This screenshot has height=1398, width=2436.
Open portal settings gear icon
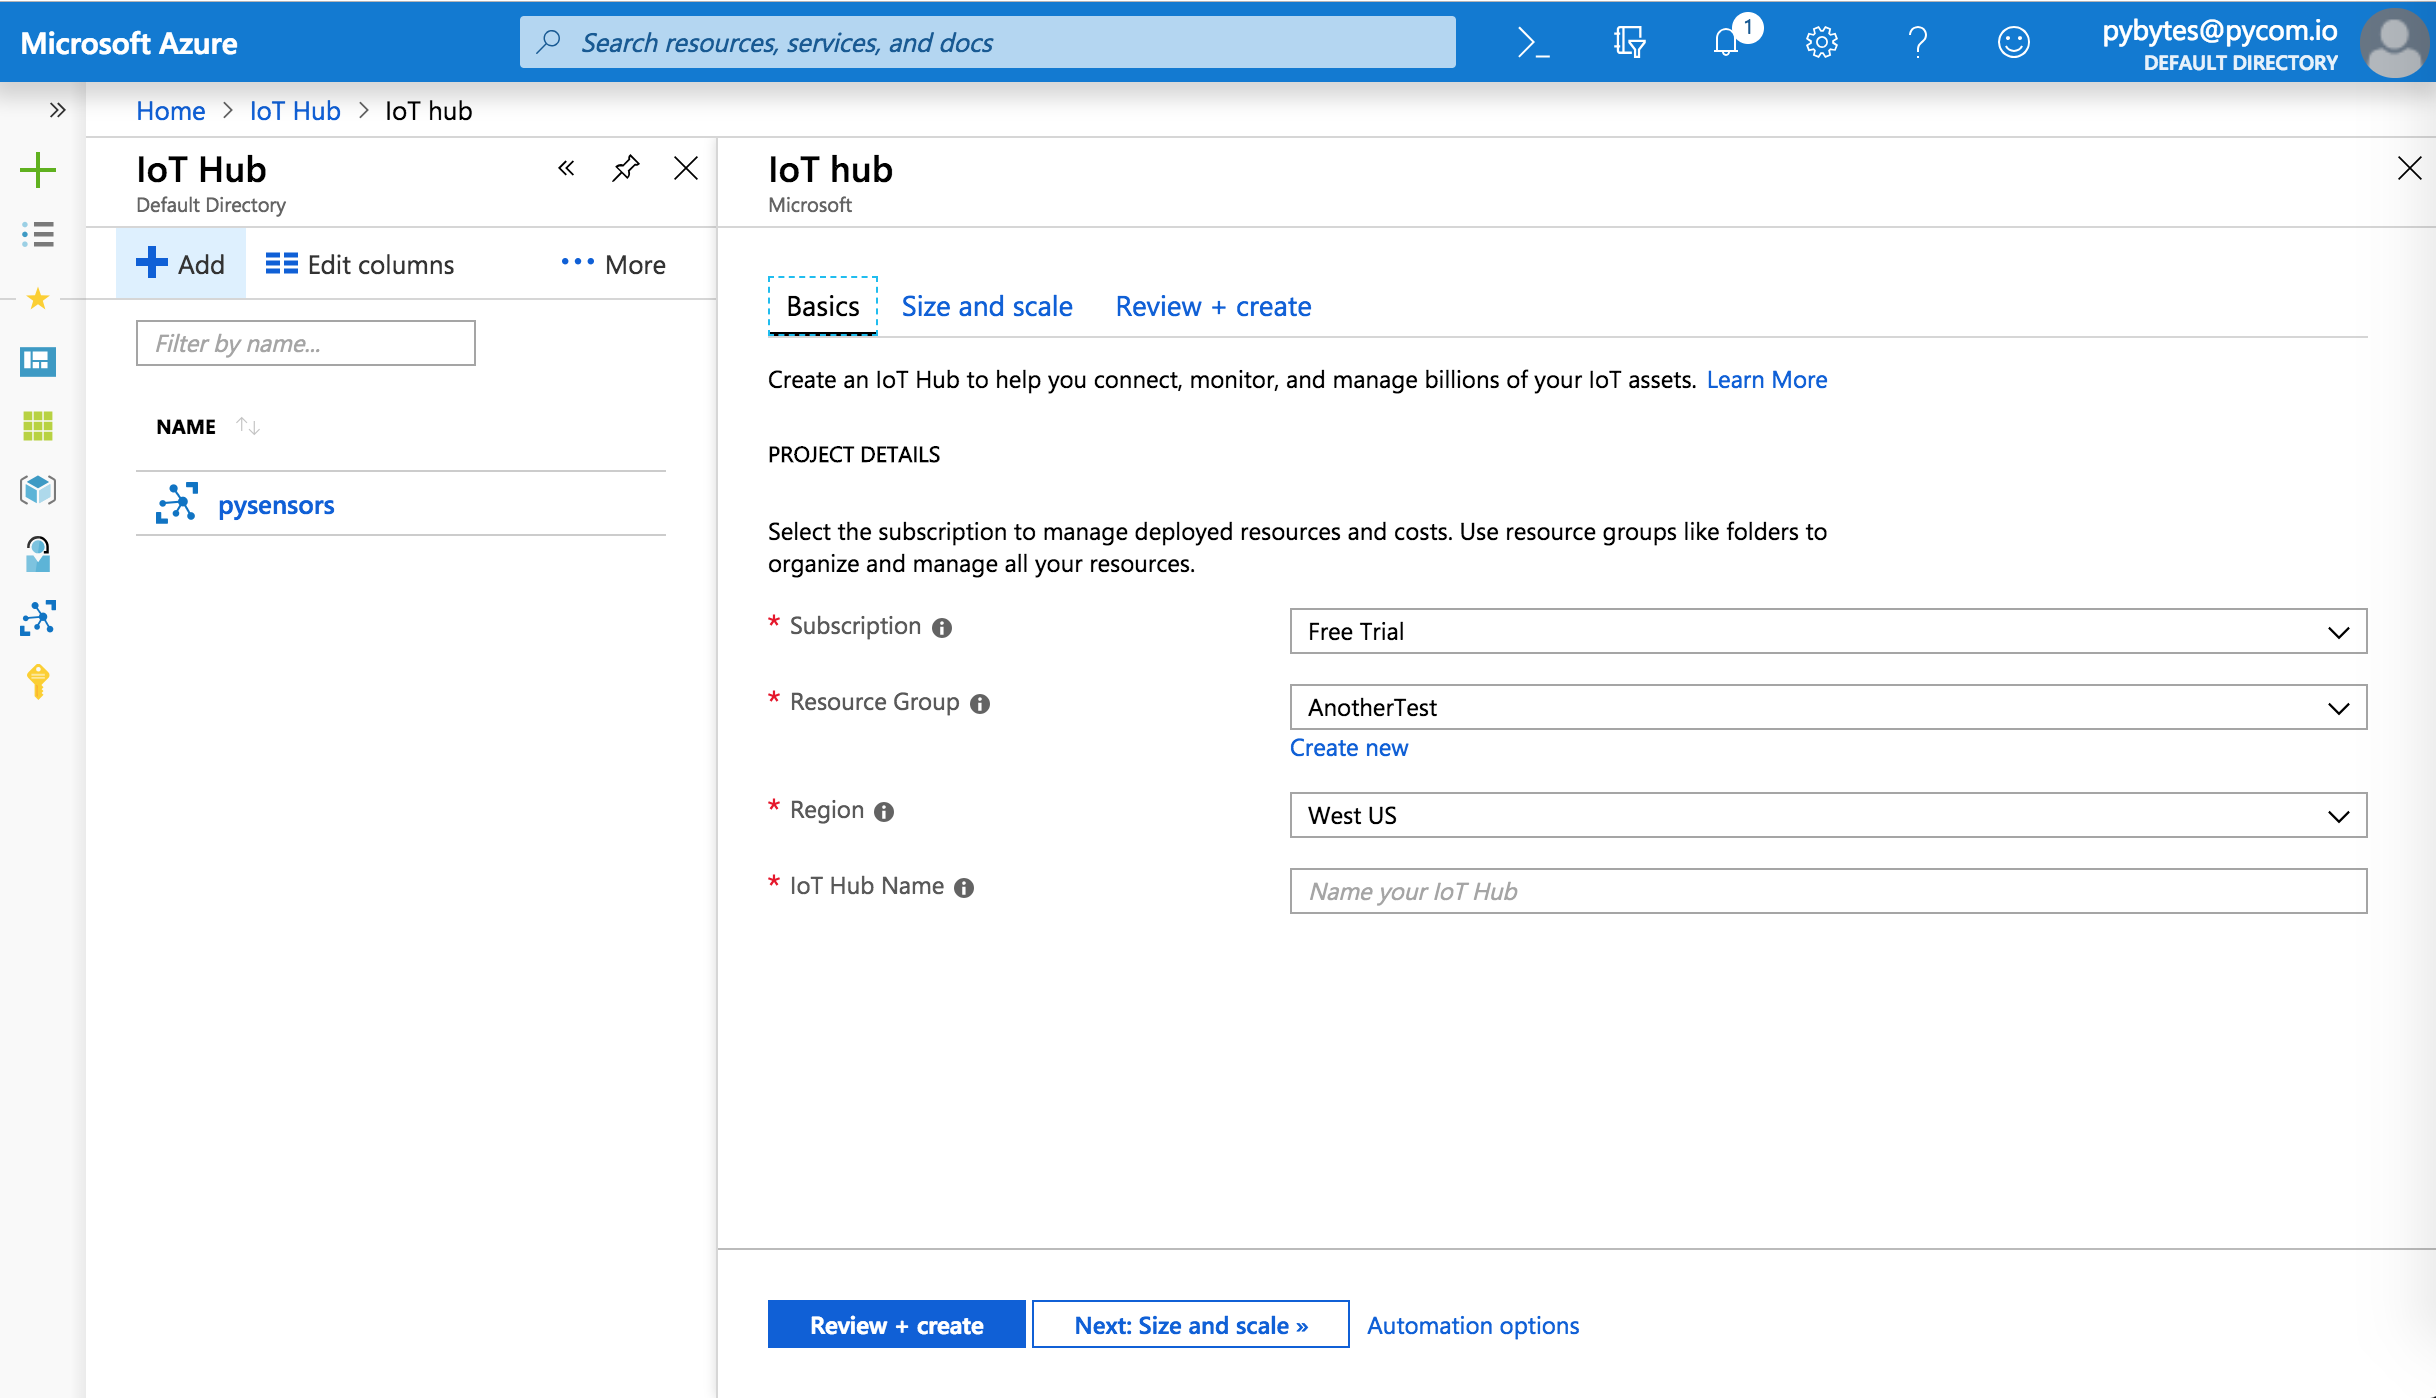tap(1822, 42)
